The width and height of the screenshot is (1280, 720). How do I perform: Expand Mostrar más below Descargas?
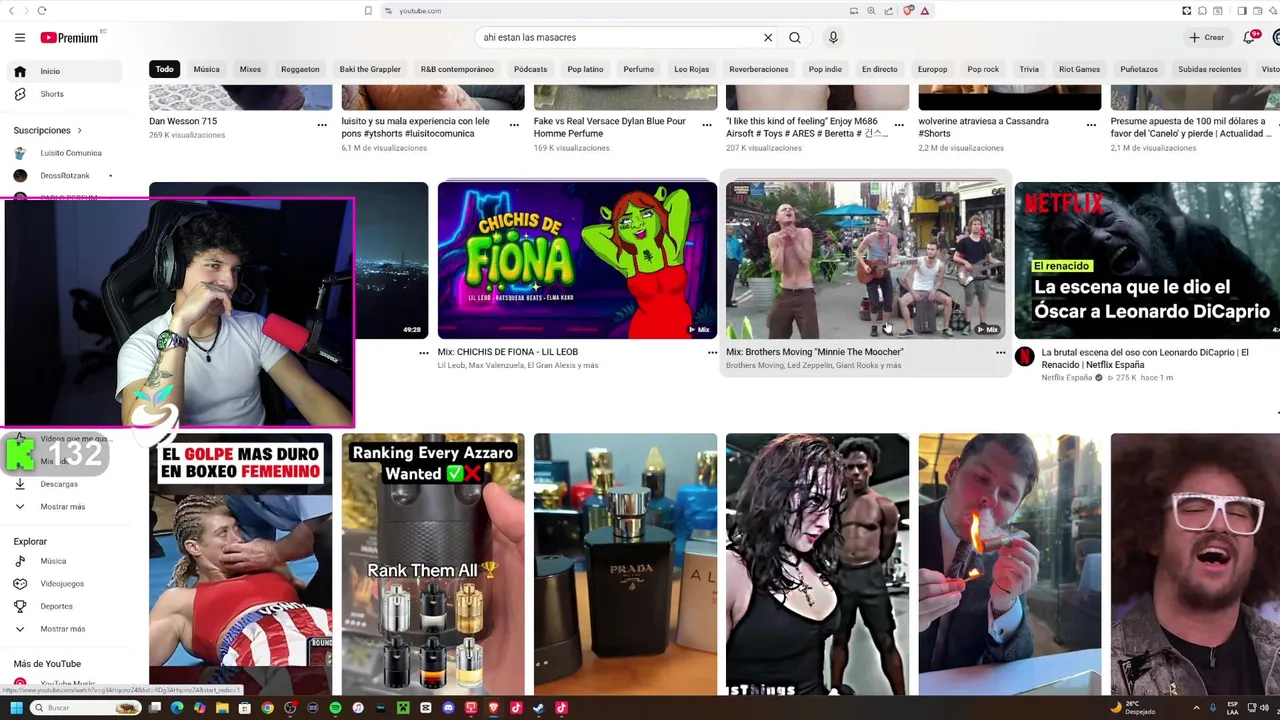coord(66,507)
